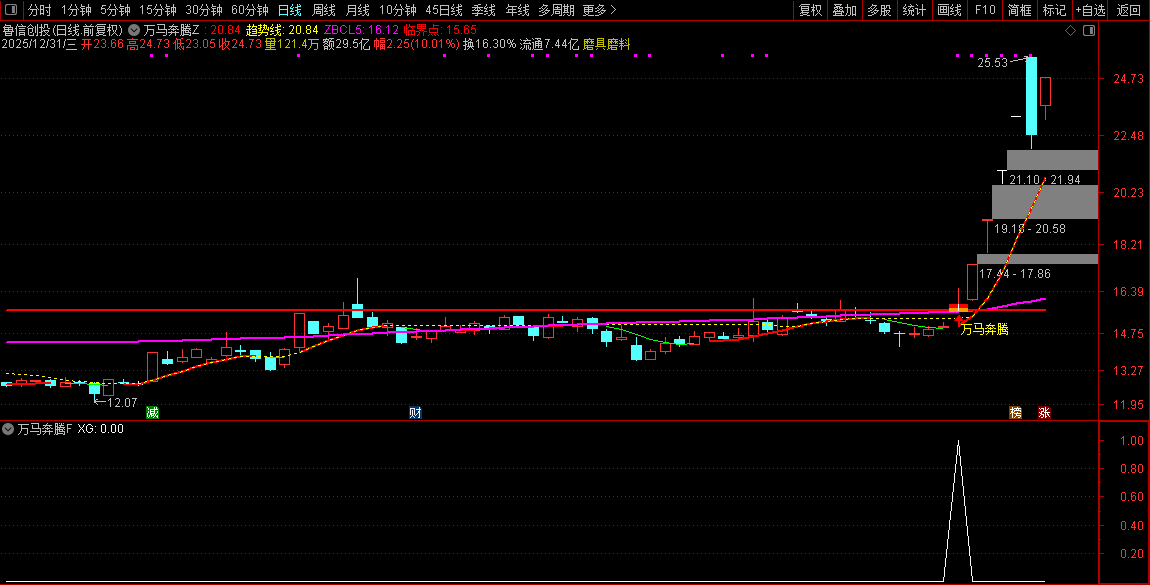Open the 多股 multi-stock view
This screenshot has height=585, width=1150.
(x=879, y=10)
